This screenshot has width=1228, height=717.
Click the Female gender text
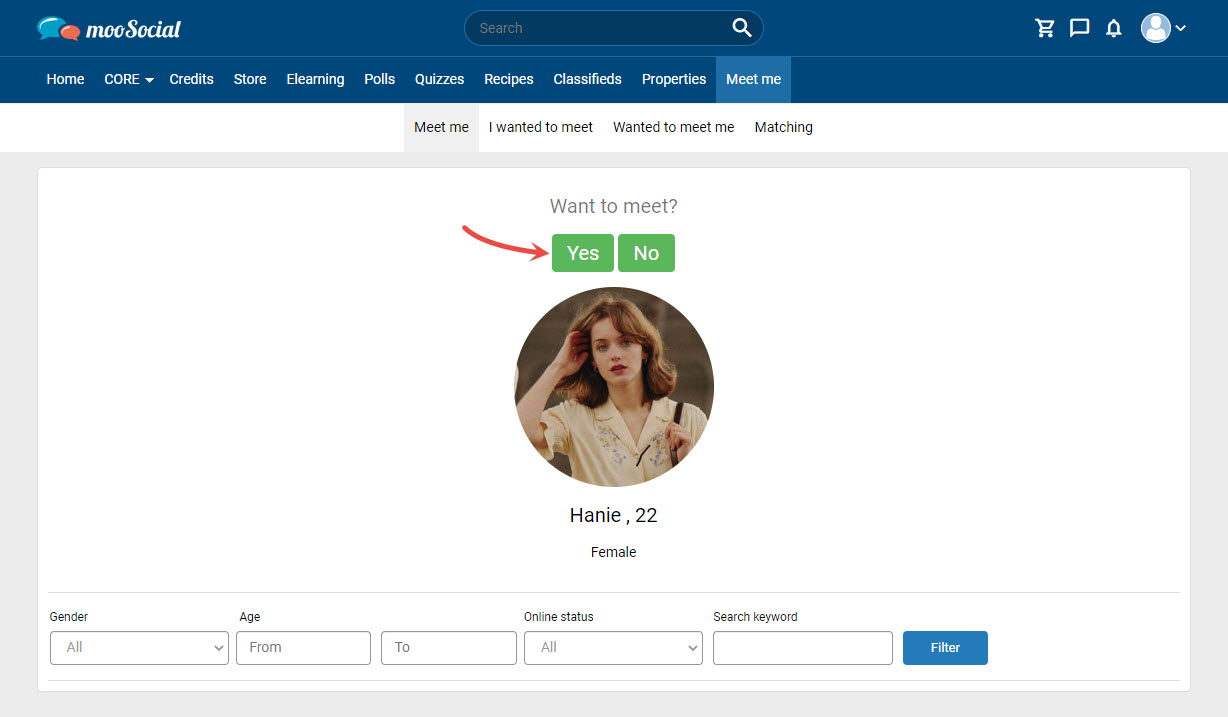coord(614,552)
